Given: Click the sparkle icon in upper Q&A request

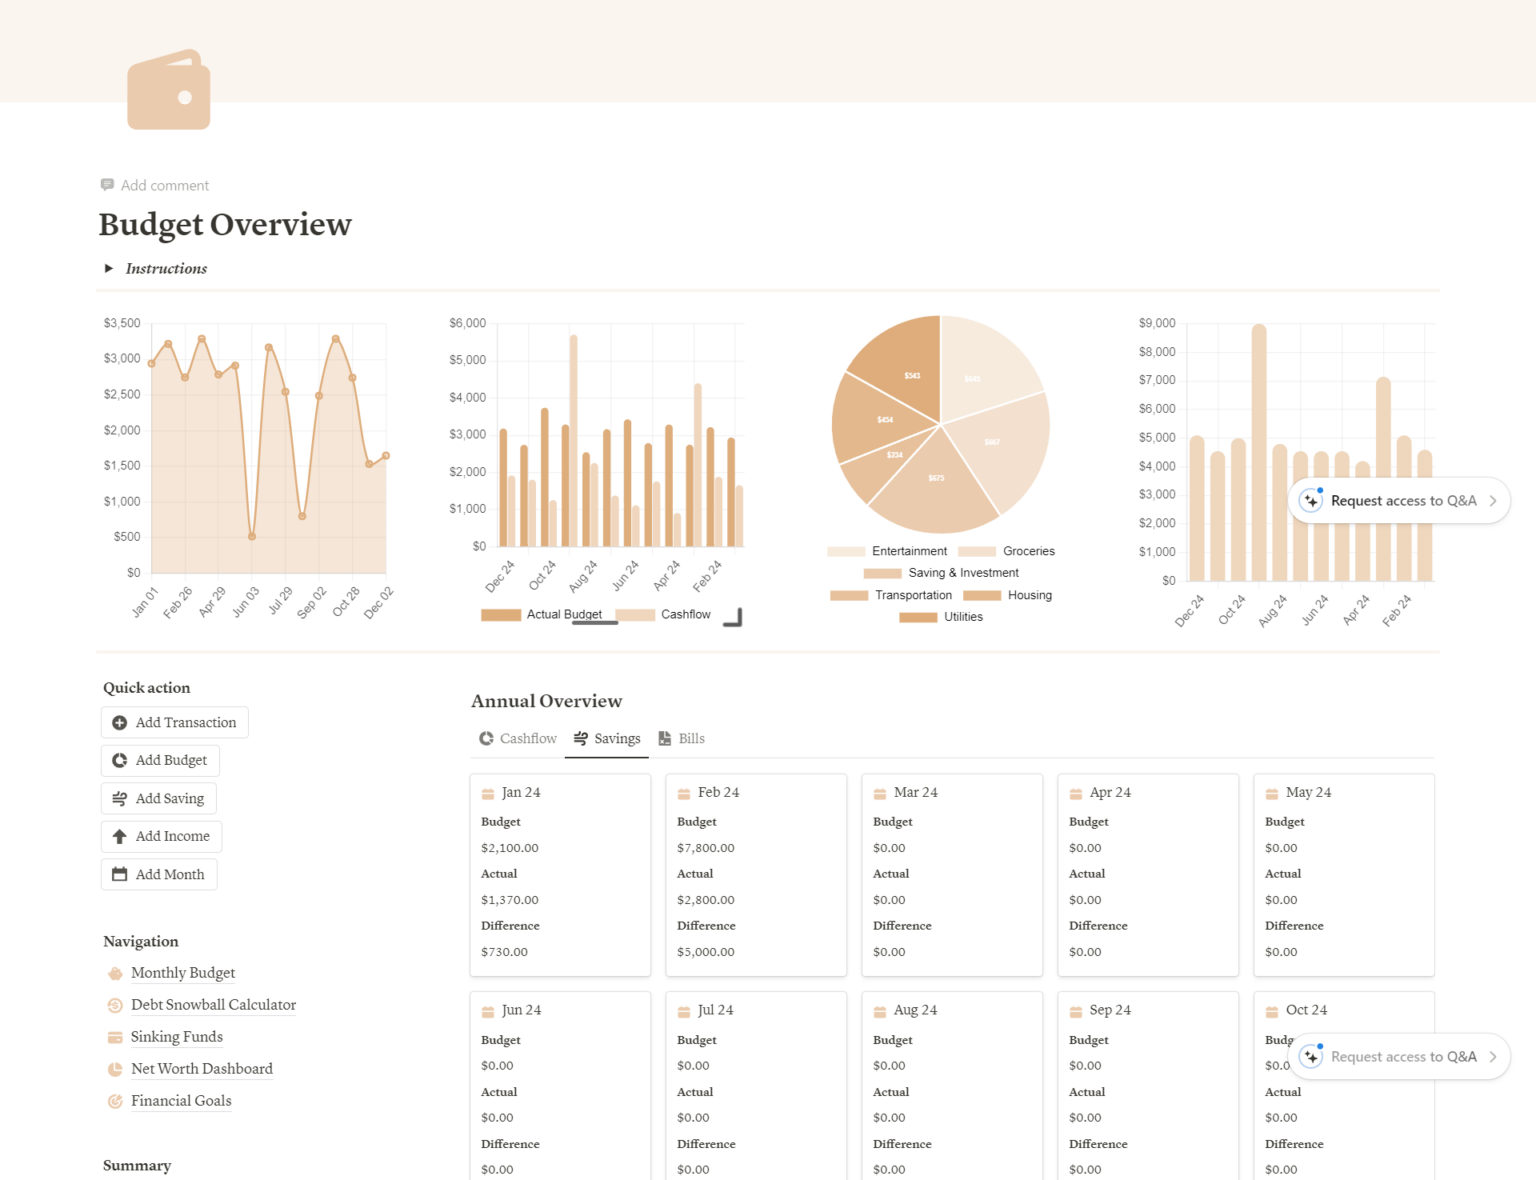Looking at the screenshot, I should pyautogui.click(x=1311, y=500).
